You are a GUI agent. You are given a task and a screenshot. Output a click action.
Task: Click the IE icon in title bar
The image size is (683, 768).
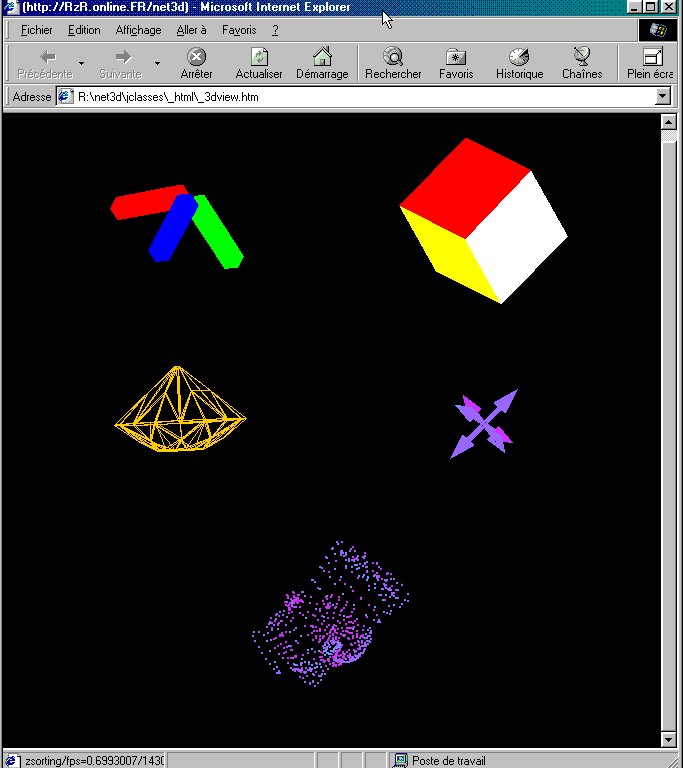click(x=11, y=7)
